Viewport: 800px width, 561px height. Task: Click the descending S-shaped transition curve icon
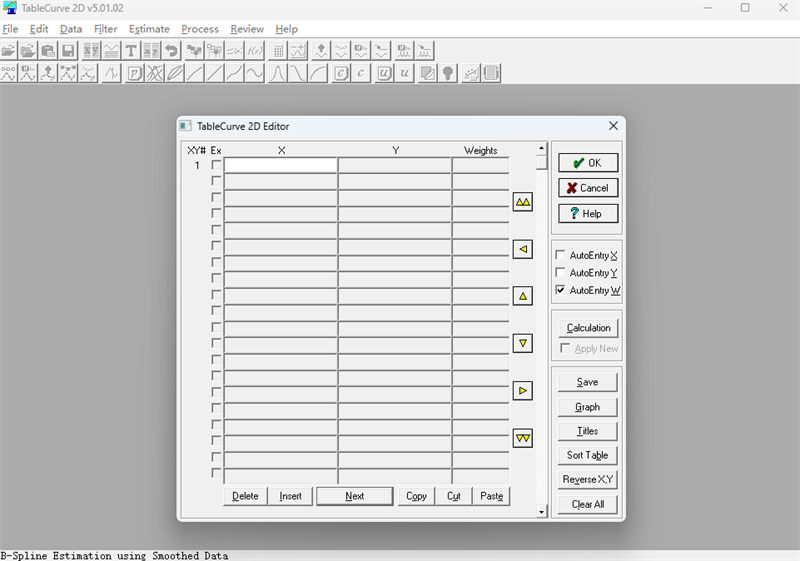pyautogui.click(x=297, y=73)
